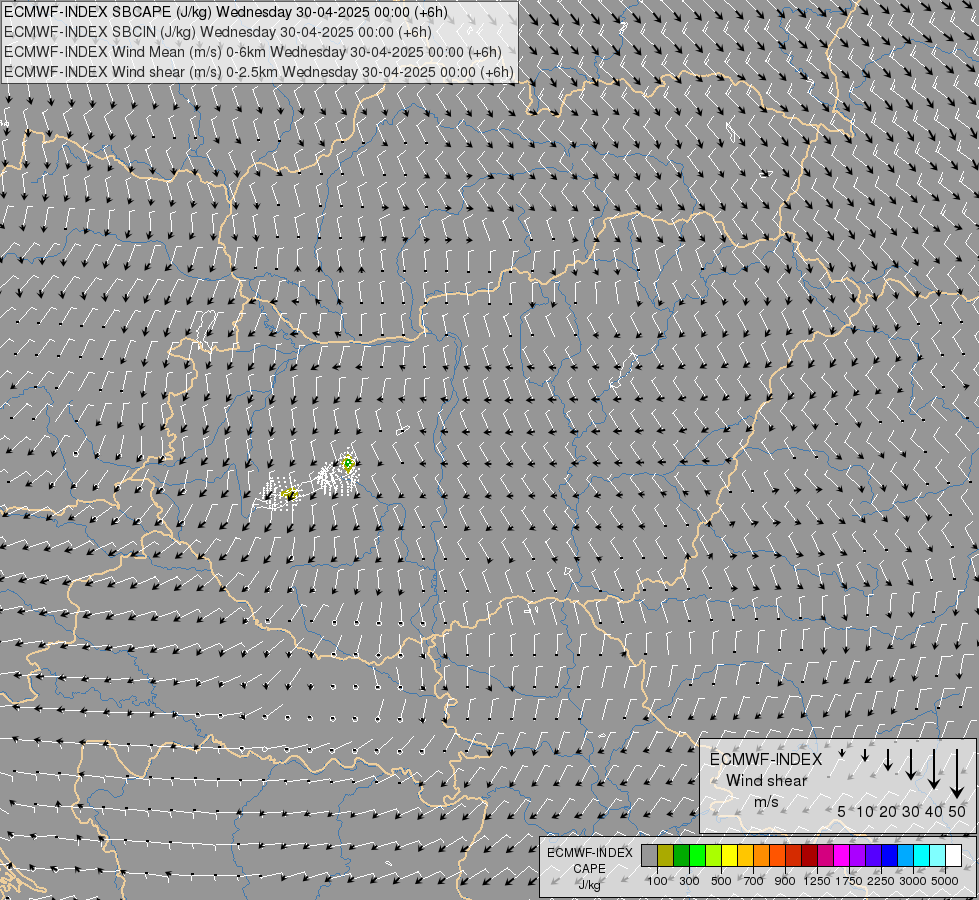The height and width of the screenshot is (900, 979).
Task: Click the SBCAPE title line
Action: [x=225, y=12]
